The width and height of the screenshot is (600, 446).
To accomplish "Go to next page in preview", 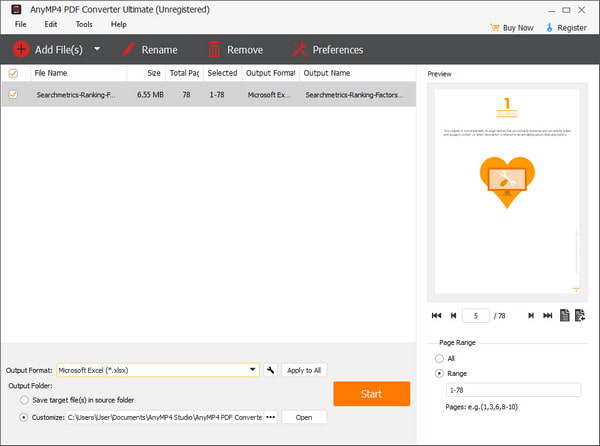I will click(x=531, y=316).
